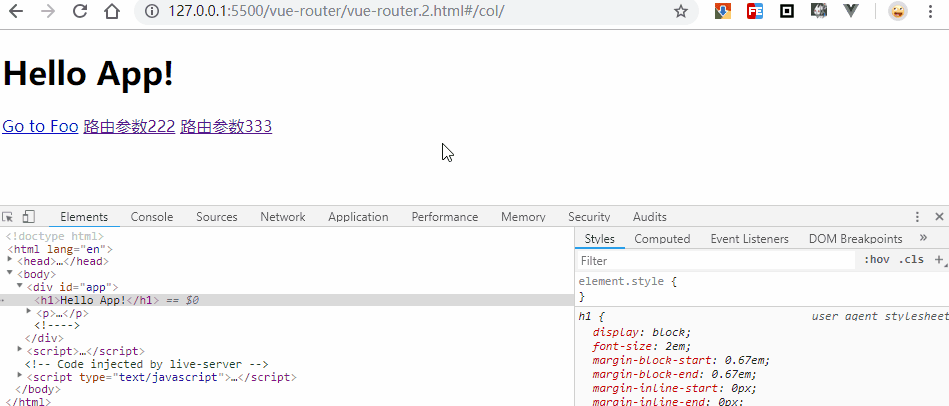Select the DOM Breakpoints sidebar tab
This screenshot has height=406, width=949.
pyautogui.click(x=855, y=238)
